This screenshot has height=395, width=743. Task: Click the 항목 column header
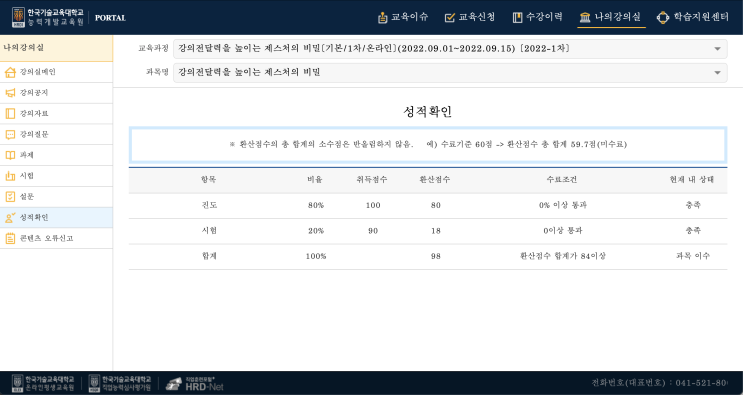pos(208,180)
